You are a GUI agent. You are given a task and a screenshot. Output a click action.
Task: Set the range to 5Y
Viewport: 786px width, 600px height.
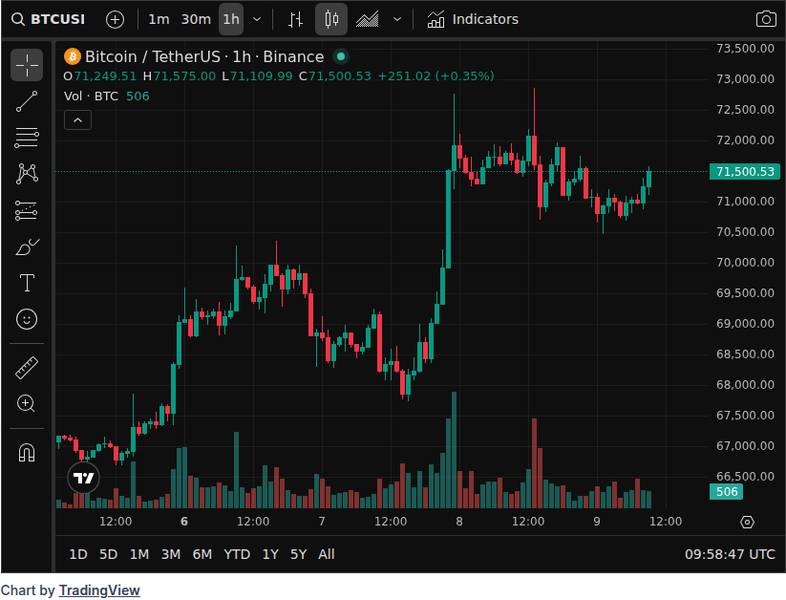(298, 554)
